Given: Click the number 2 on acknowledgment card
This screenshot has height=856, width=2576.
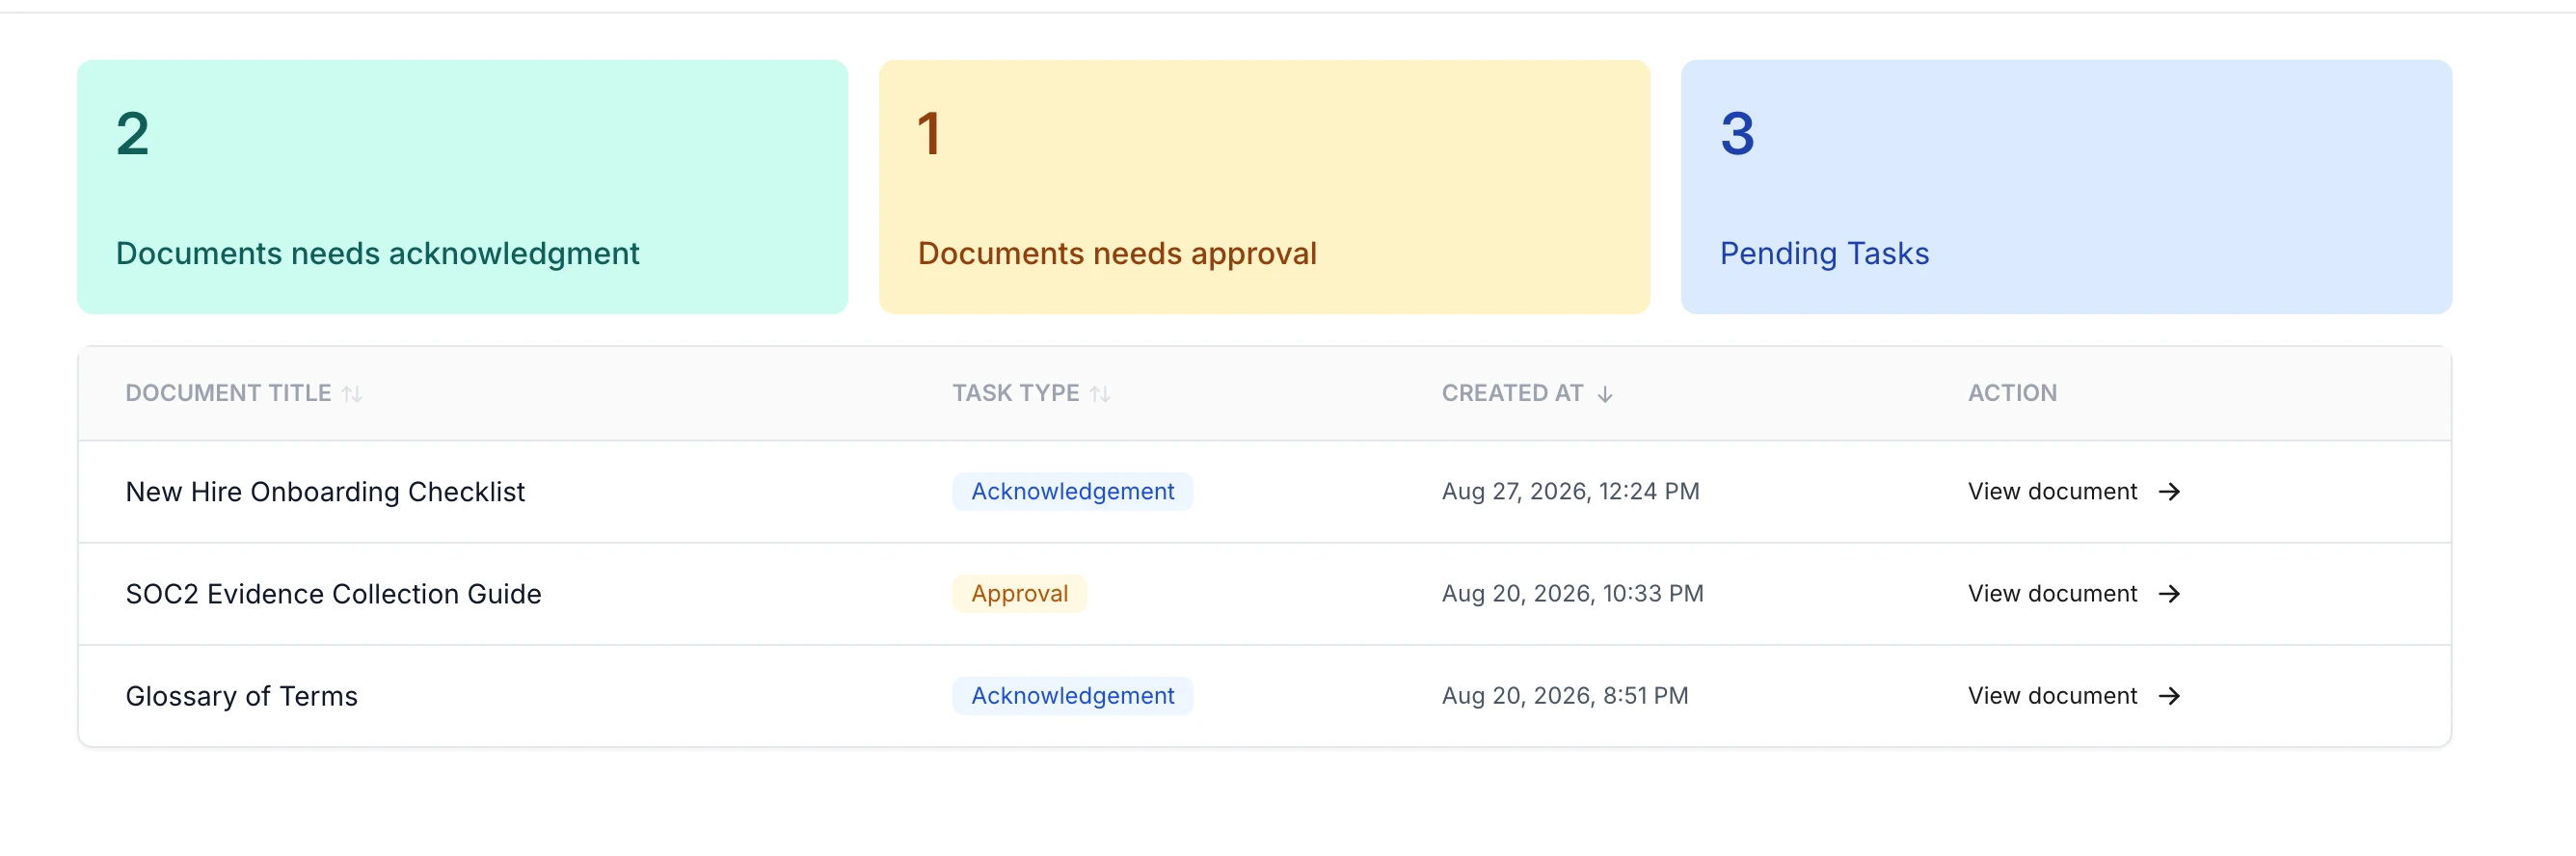Looking at the screenshot, I should point(132,134).
